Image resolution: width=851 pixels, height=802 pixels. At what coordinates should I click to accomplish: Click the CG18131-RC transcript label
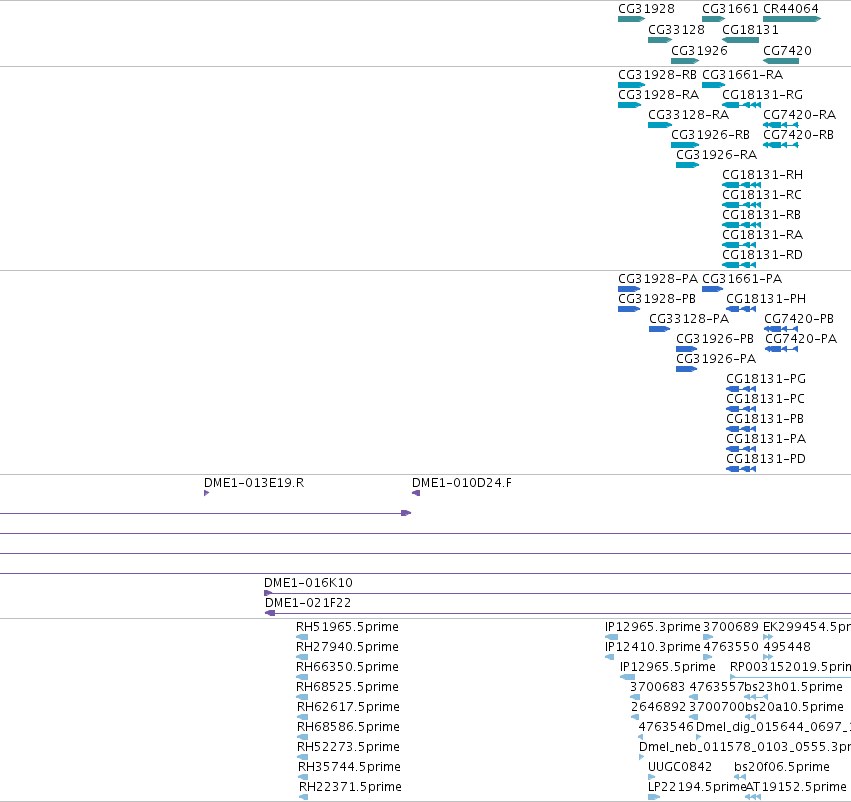pos(762,195)
